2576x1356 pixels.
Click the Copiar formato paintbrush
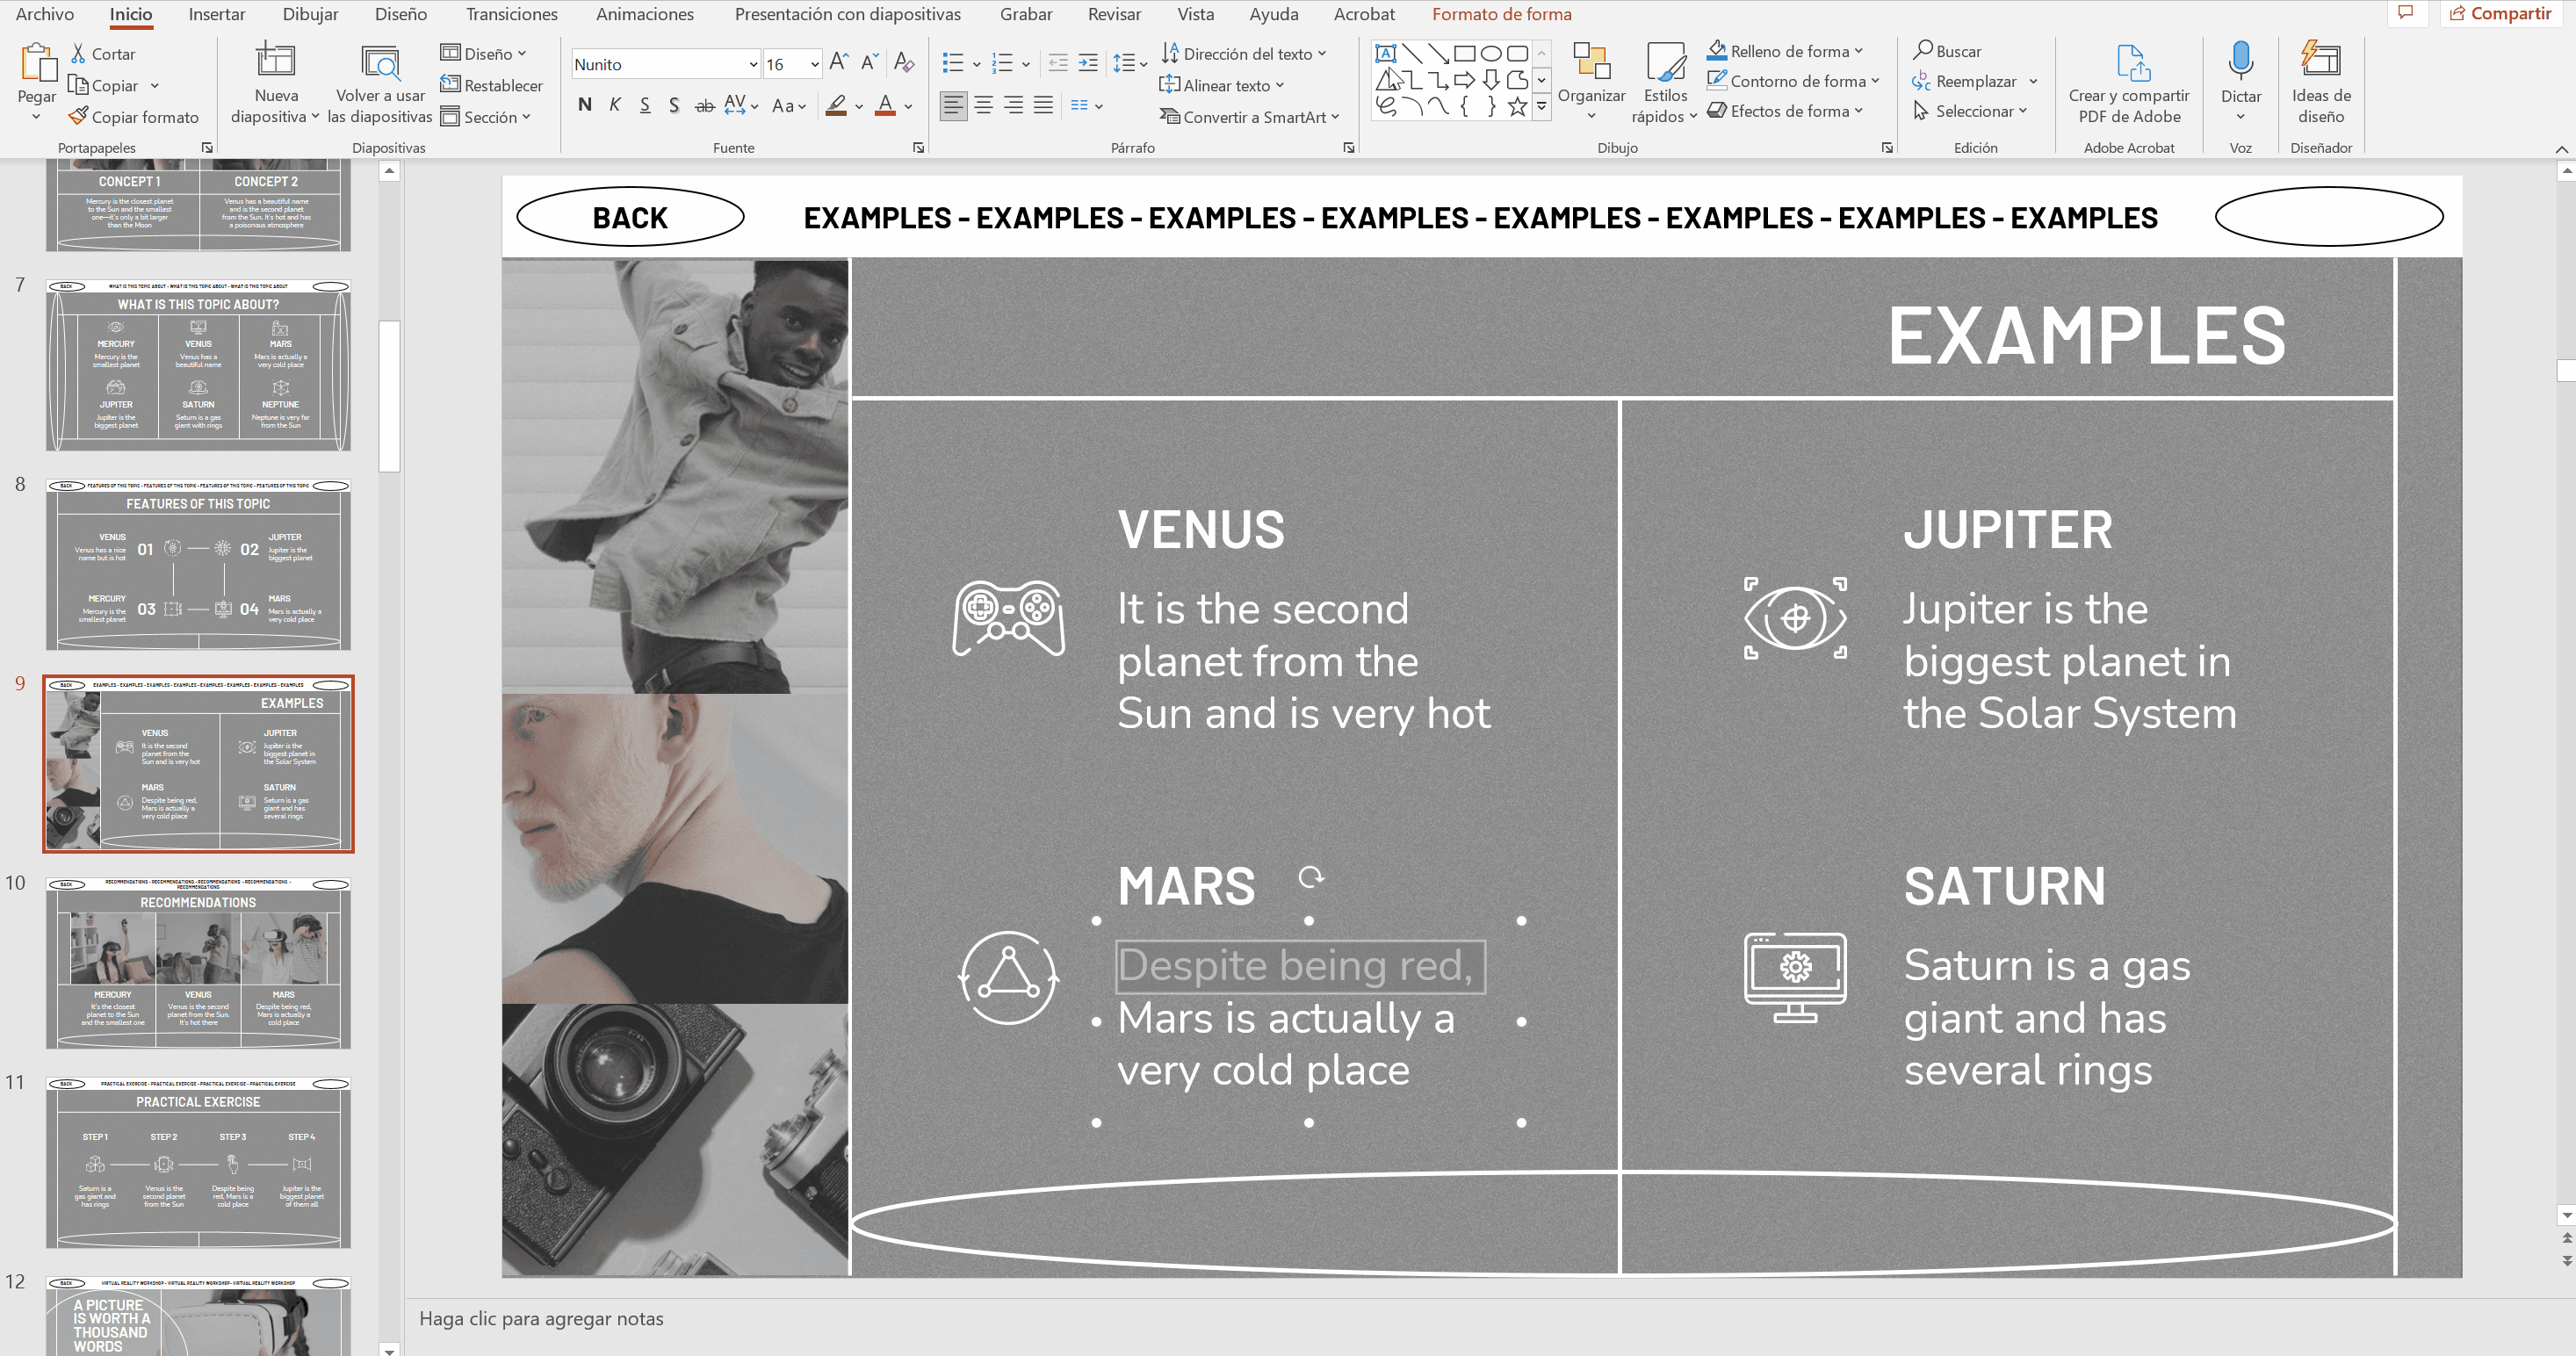(78, 117)
